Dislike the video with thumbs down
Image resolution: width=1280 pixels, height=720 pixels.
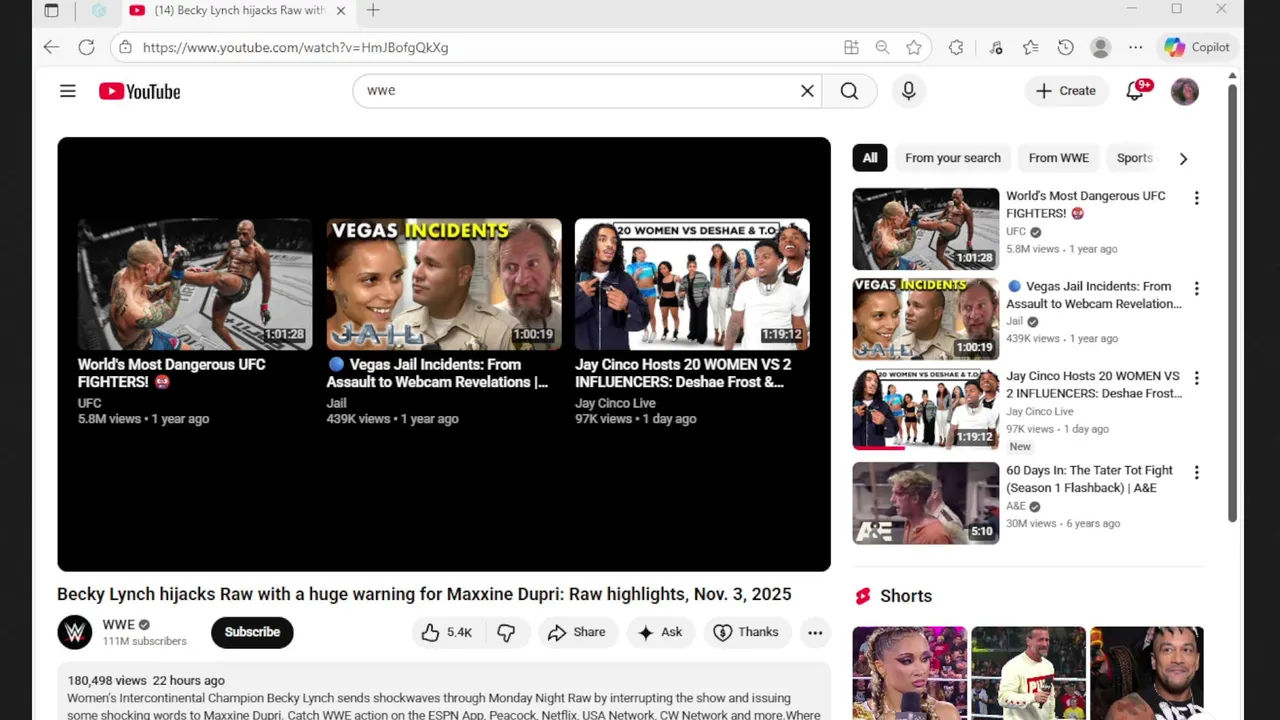point(506,632)
